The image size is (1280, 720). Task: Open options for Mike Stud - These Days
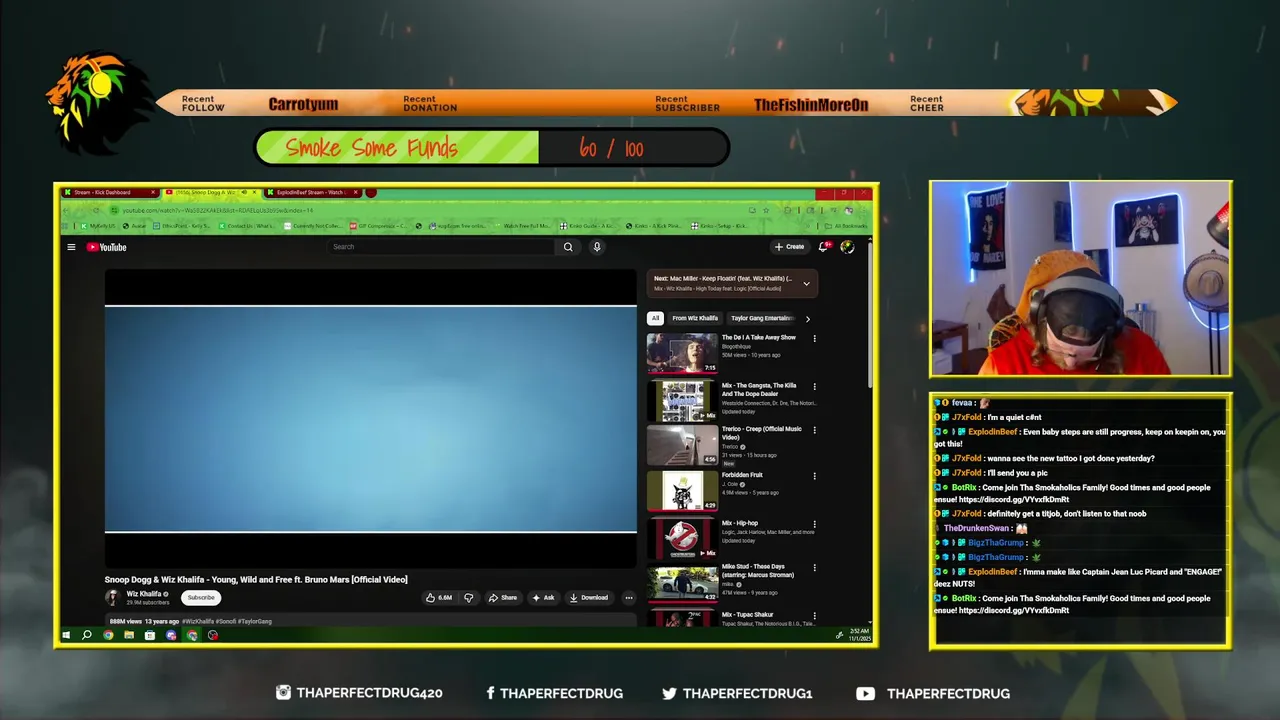814,569
